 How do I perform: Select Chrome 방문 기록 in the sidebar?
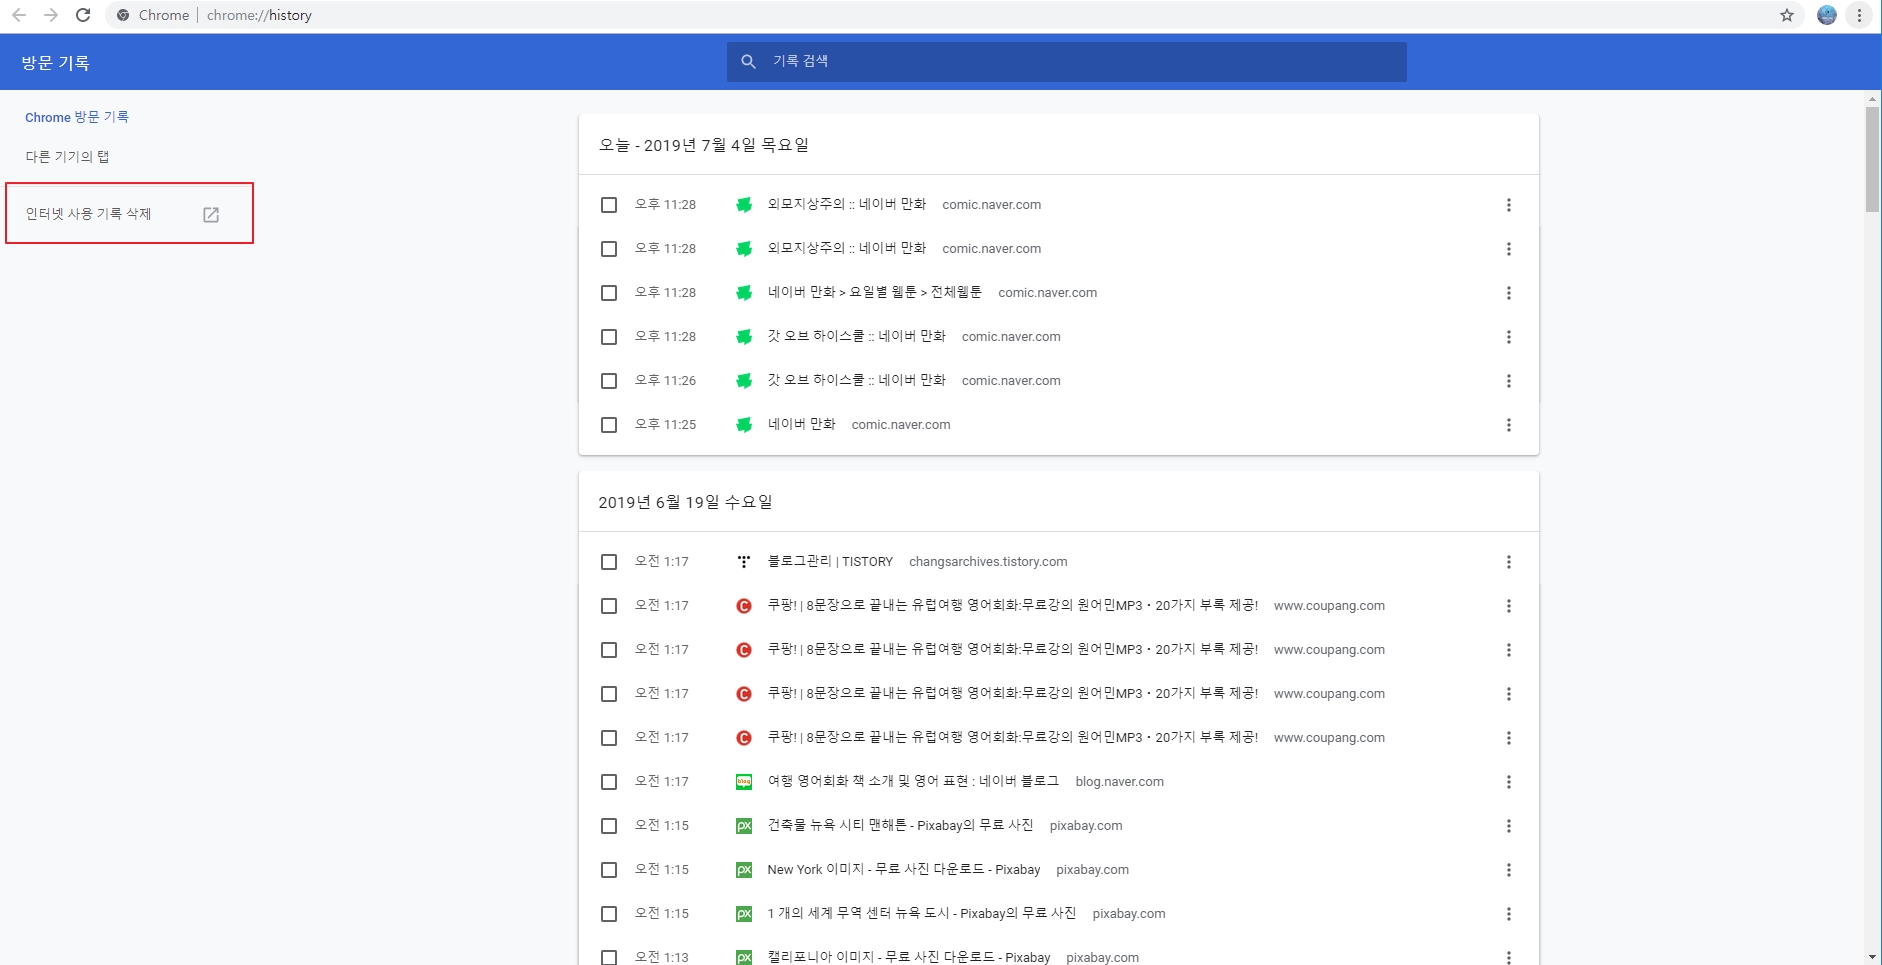[x=77, y=117]
